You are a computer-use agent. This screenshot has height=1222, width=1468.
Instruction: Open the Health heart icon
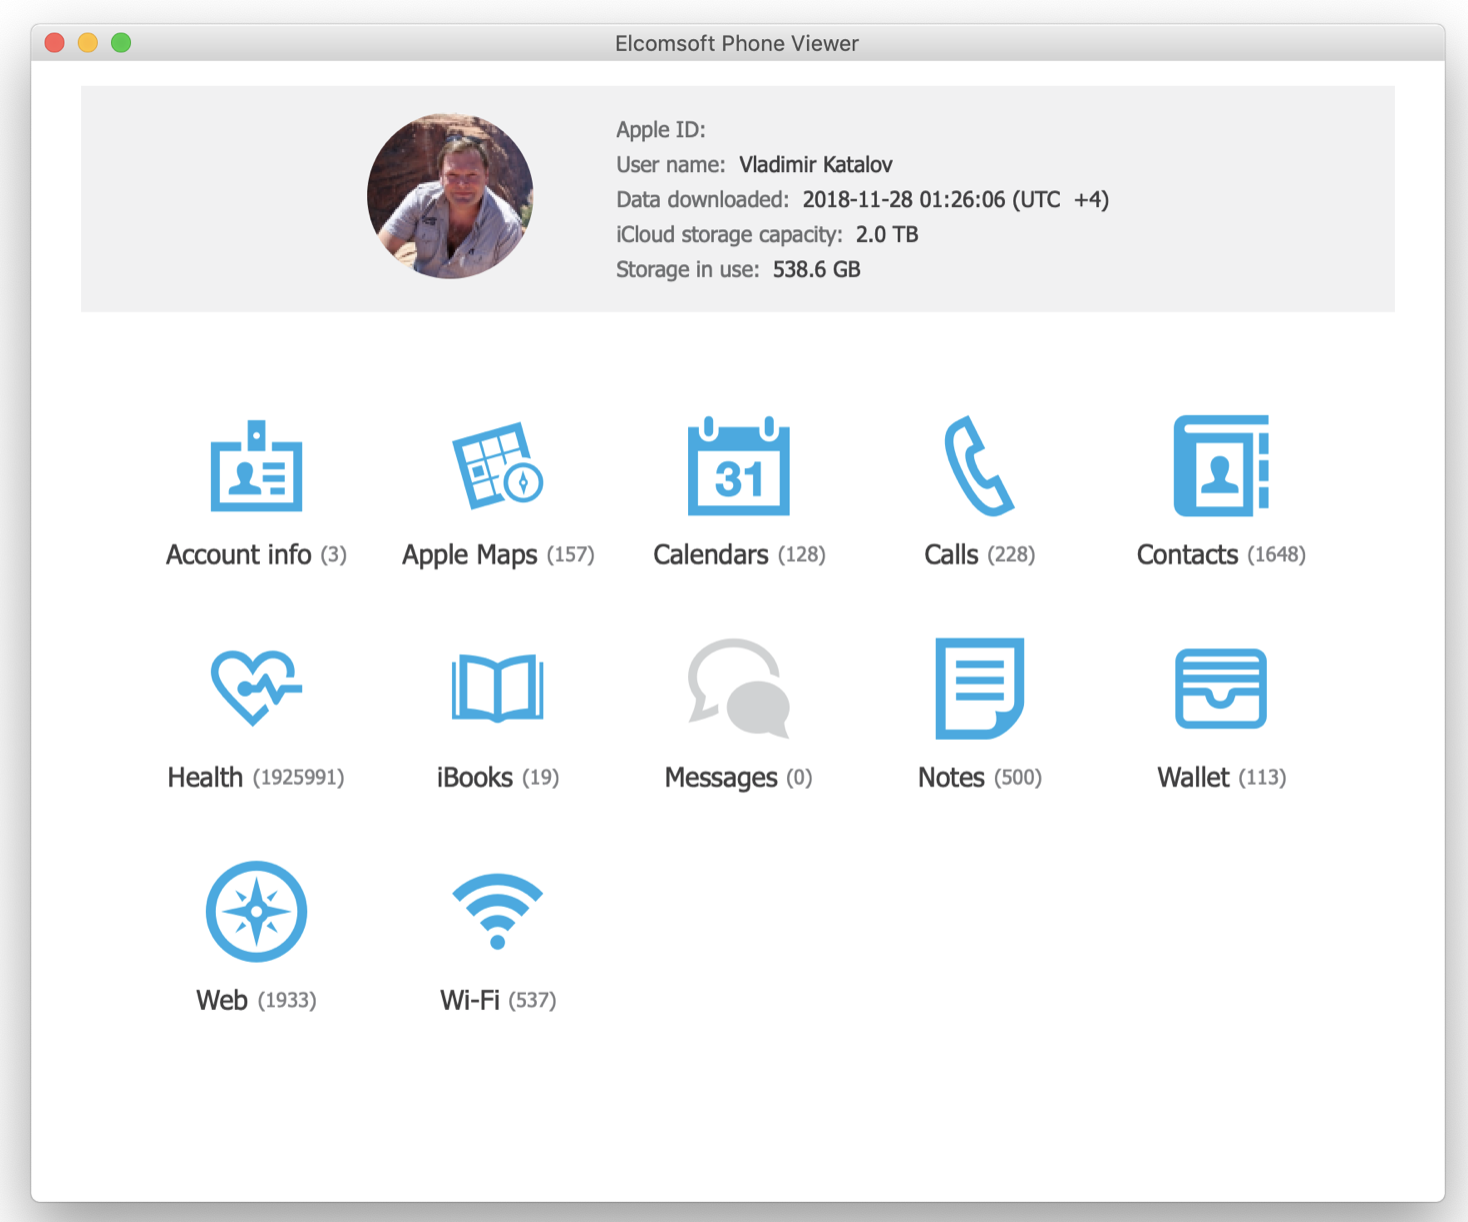pyautogui.click(x=256, y=688)
